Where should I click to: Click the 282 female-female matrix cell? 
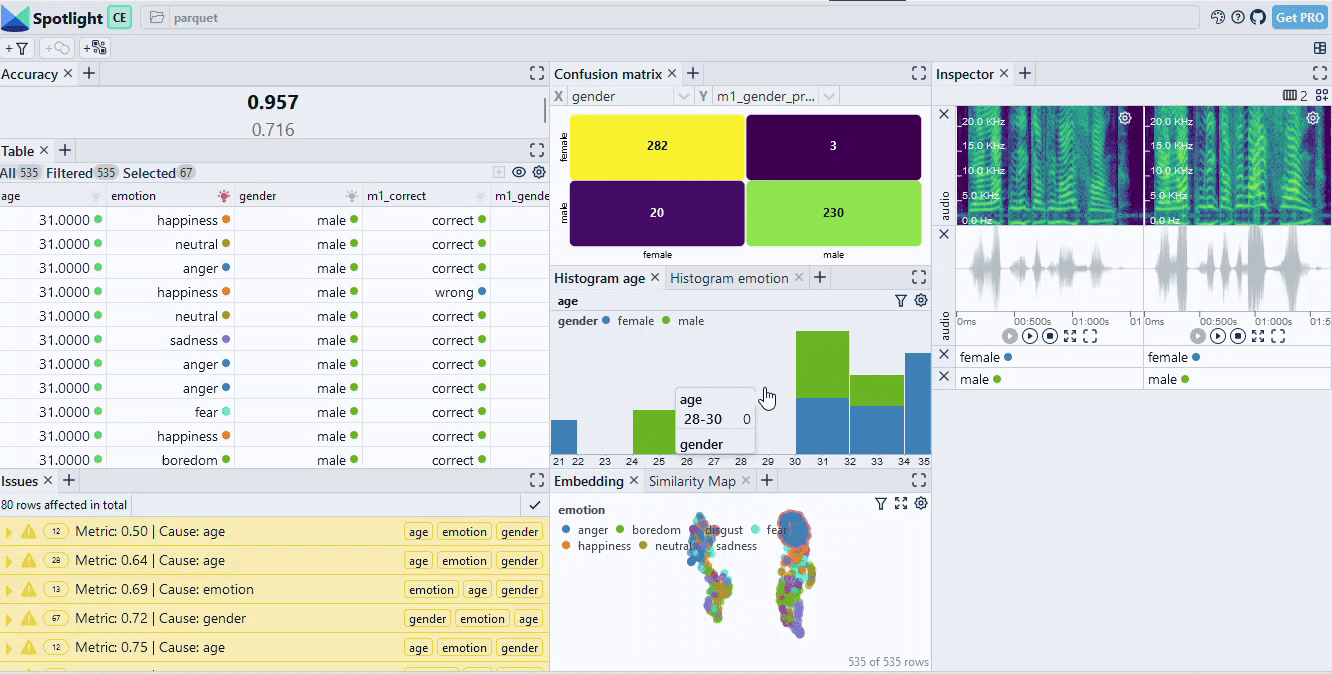click(x=657, y=146)
